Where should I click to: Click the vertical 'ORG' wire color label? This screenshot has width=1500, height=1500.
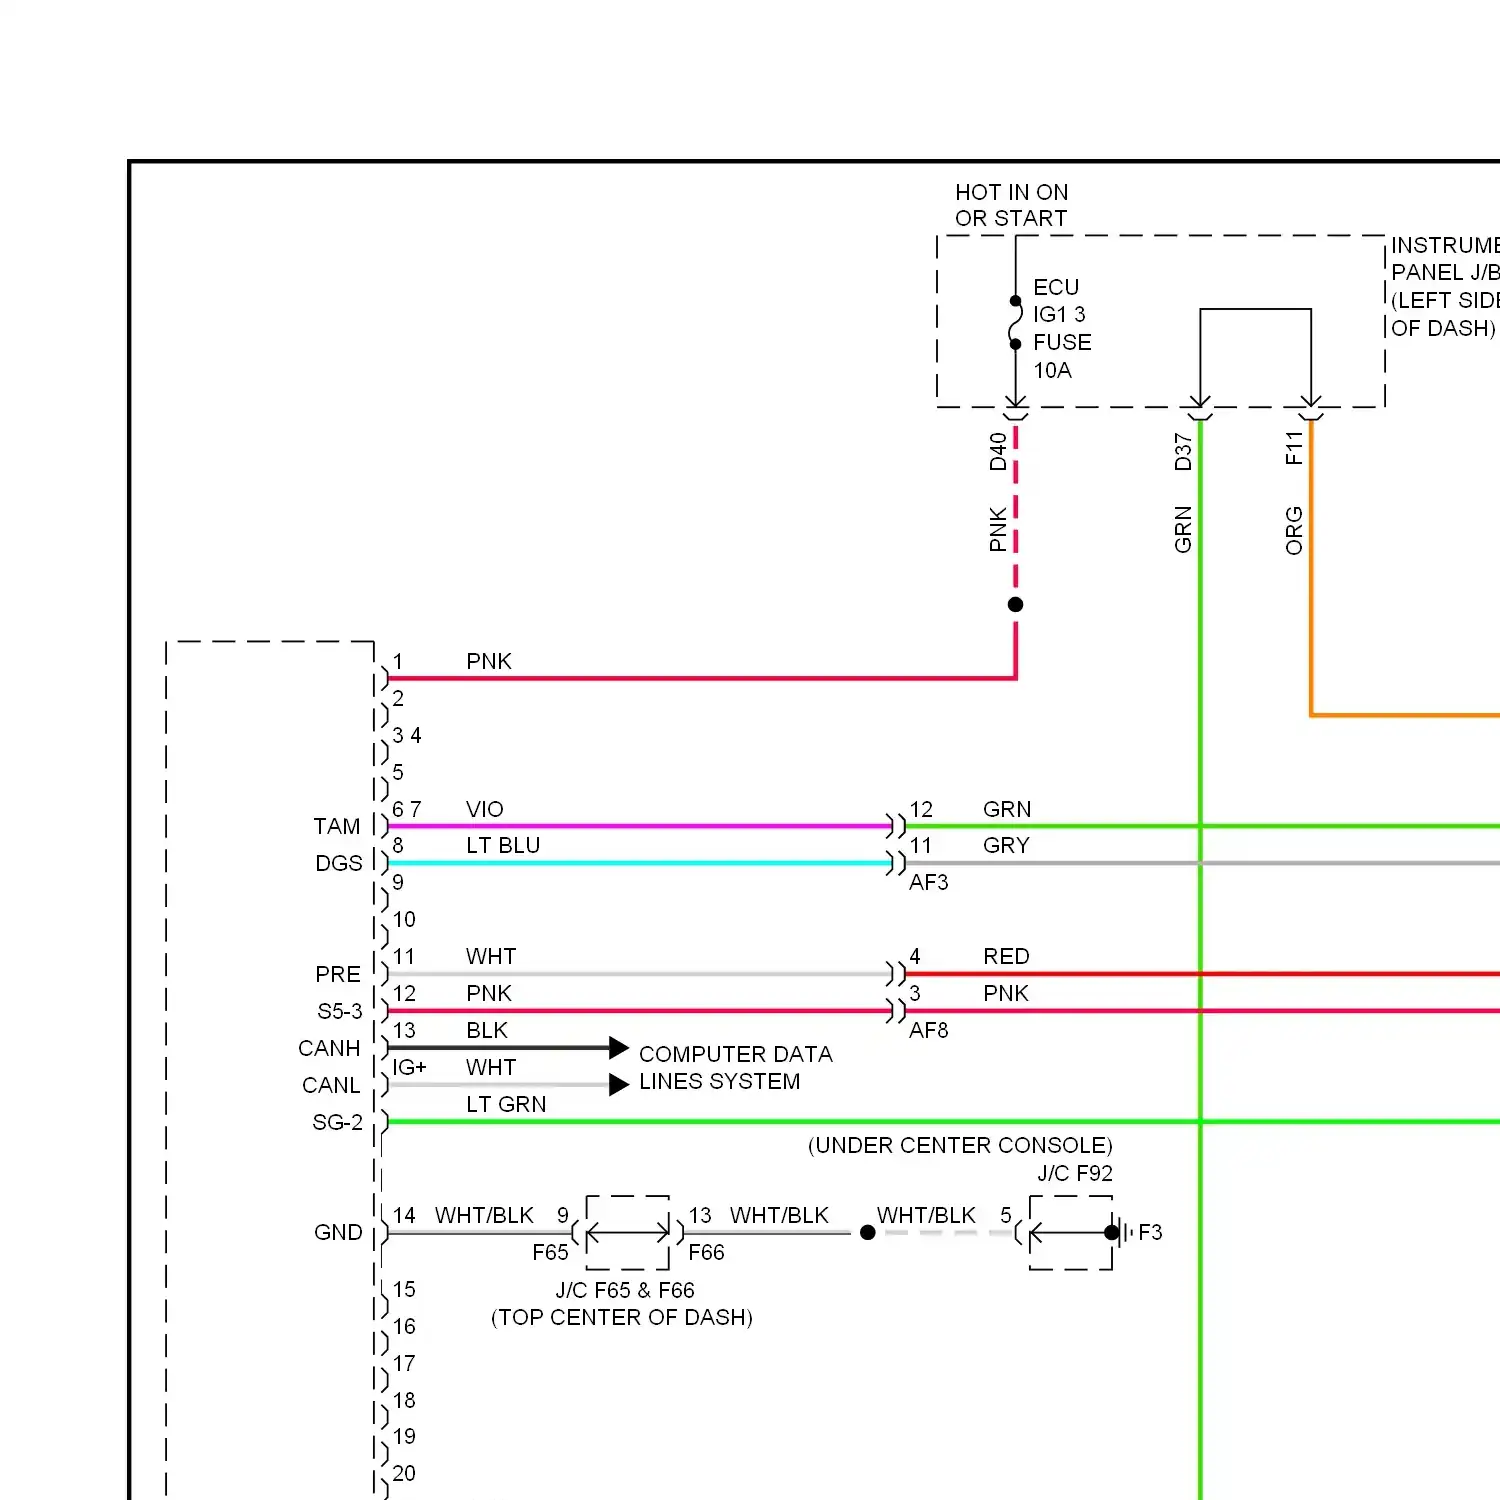pos(1294,531)
